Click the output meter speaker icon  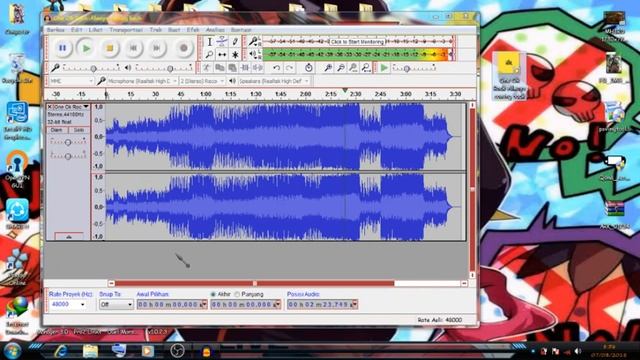pos(253,54)
